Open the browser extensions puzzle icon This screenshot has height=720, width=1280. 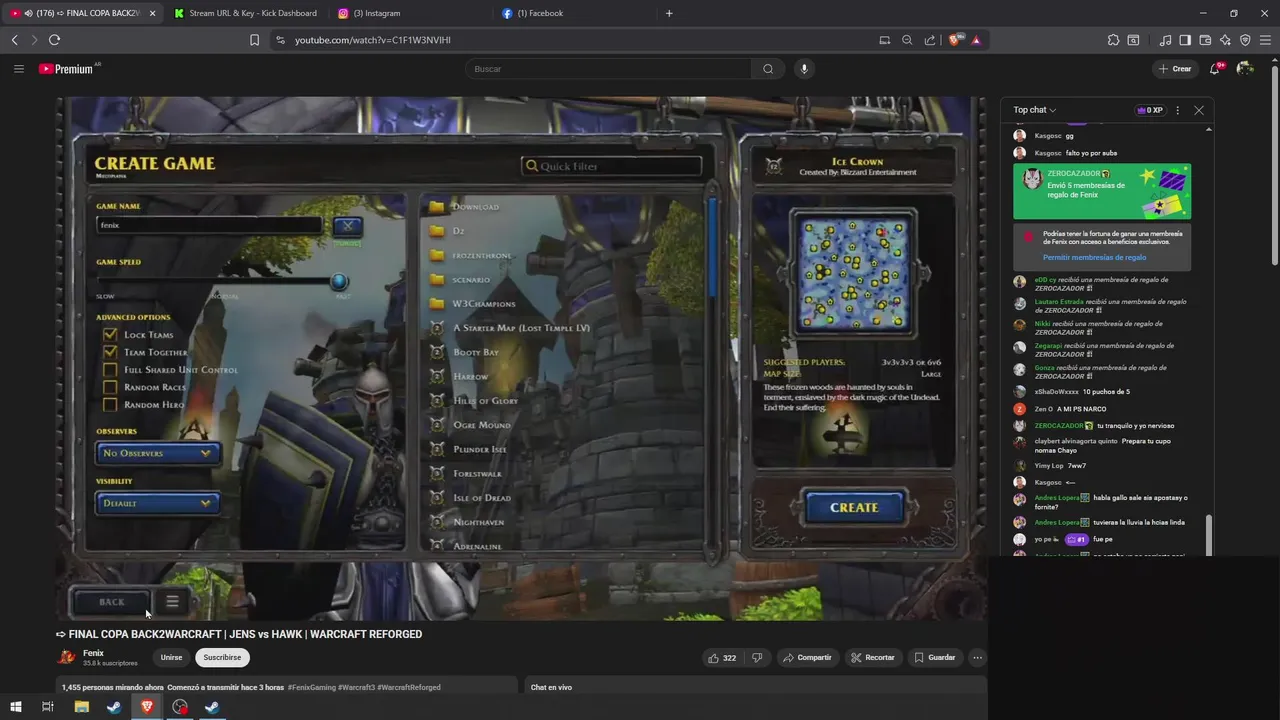coord(1113,40)
